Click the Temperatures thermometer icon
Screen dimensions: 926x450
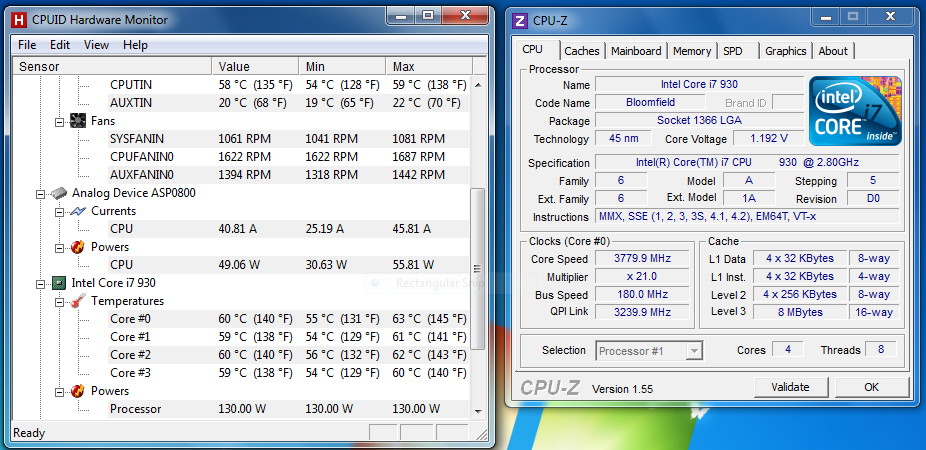tap(79, 301)
